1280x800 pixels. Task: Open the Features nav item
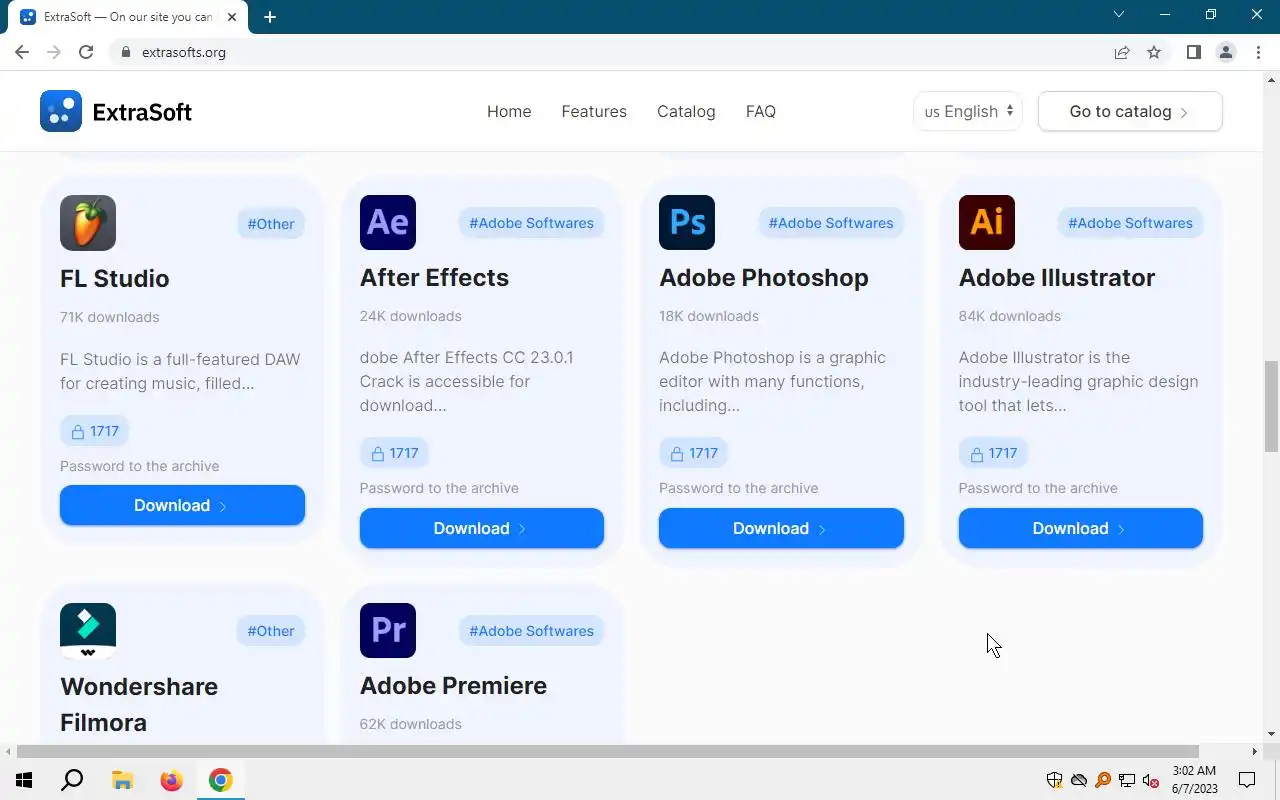coord(594,111)
